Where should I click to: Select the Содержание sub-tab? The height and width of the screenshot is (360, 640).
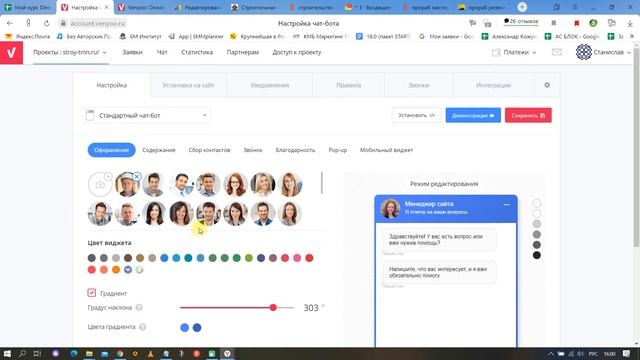click(x=159, y=150)
